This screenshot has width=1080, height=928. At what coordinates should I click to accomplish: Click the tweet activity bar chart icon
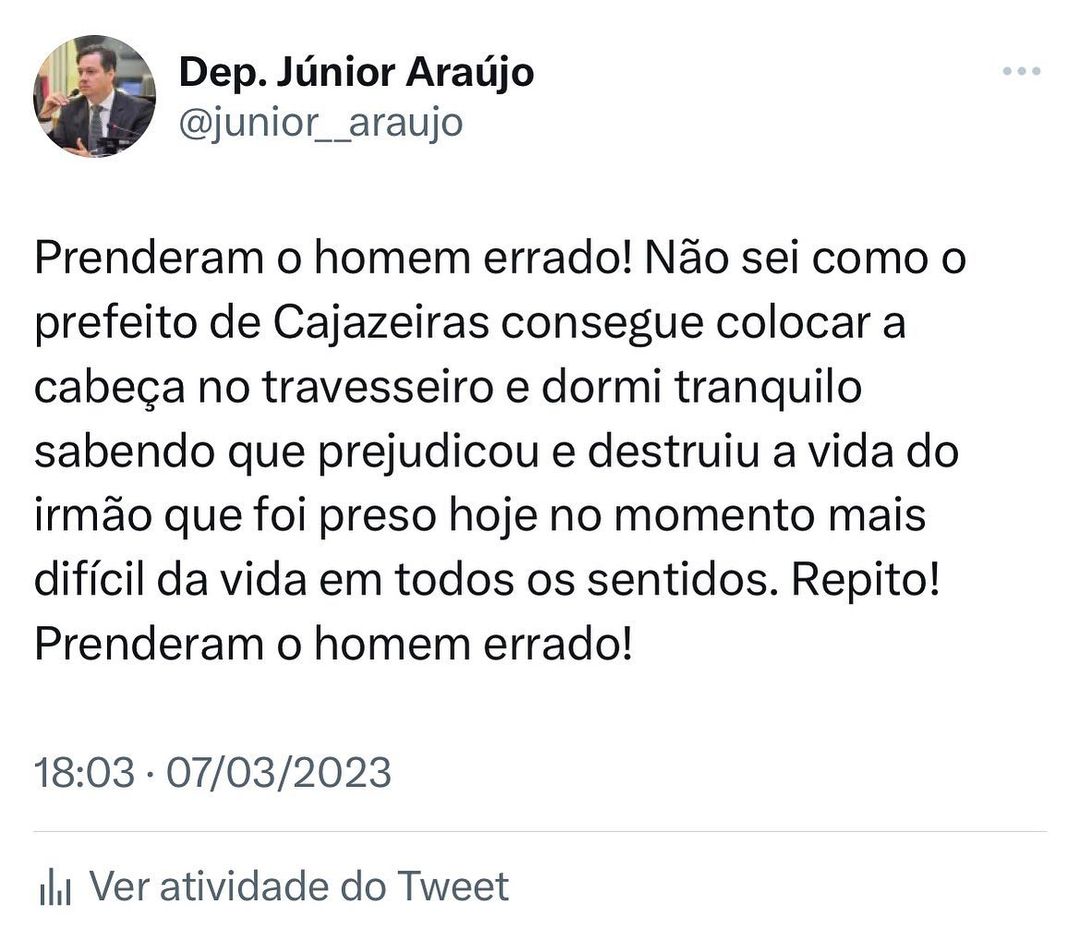(x=53, y=888)
